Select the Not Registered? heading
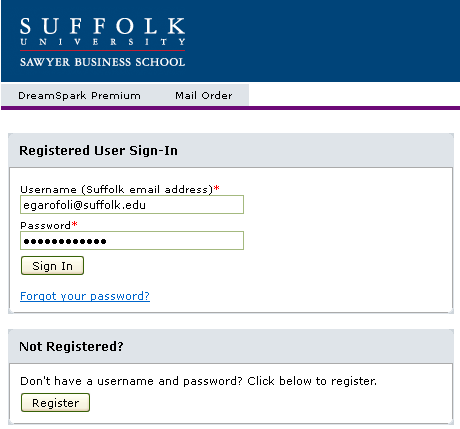 71,347
